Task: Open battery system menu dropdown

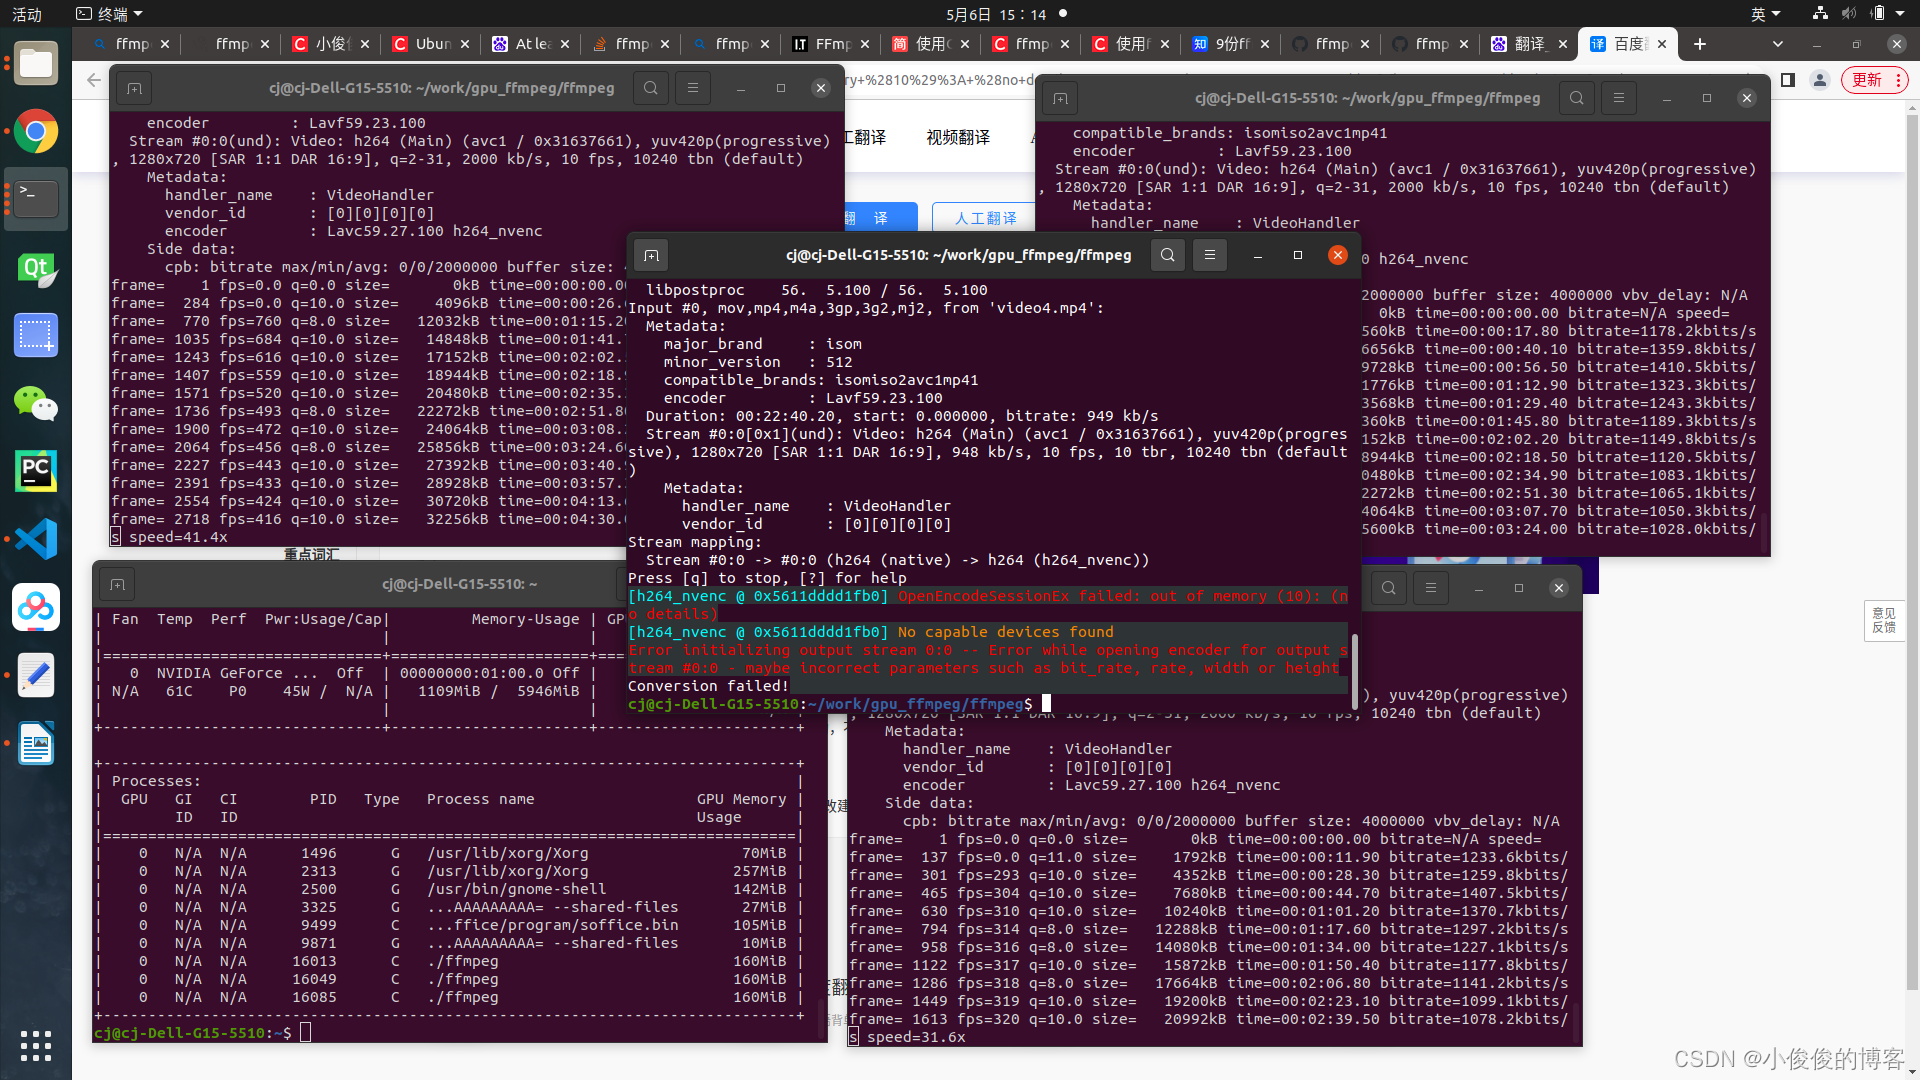Action: [1885, 13]
